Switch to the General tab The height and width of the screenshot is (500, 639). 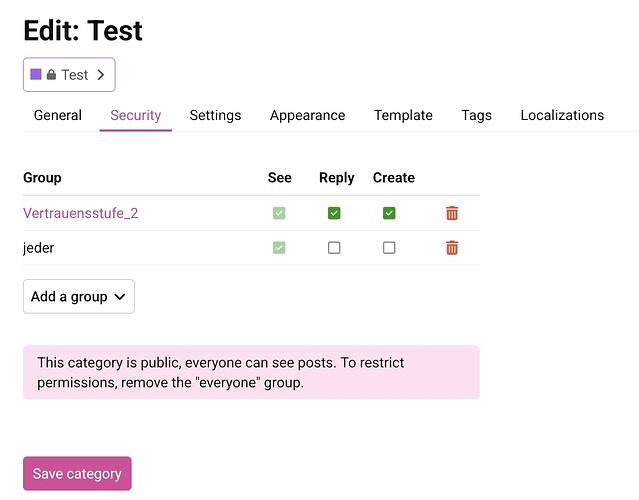58,115
